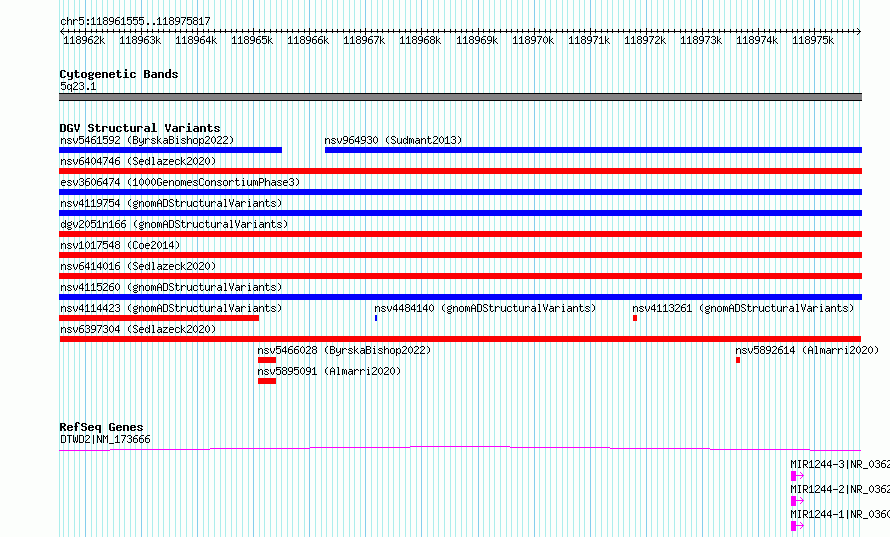Open the nsv6414016 (Sedlazeck2020) label

click(x=138, y=266)
